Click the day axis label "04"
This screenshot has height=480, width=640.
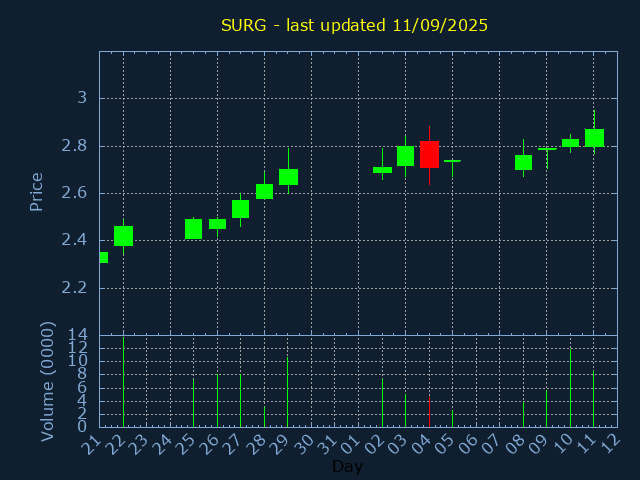(x=420, y=443)
